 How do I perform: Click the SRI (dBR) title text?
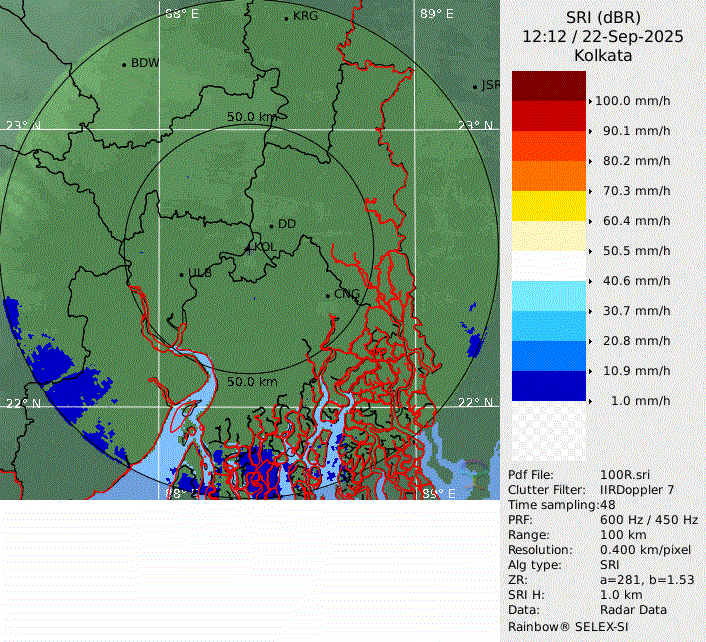(x=602, y=17)
